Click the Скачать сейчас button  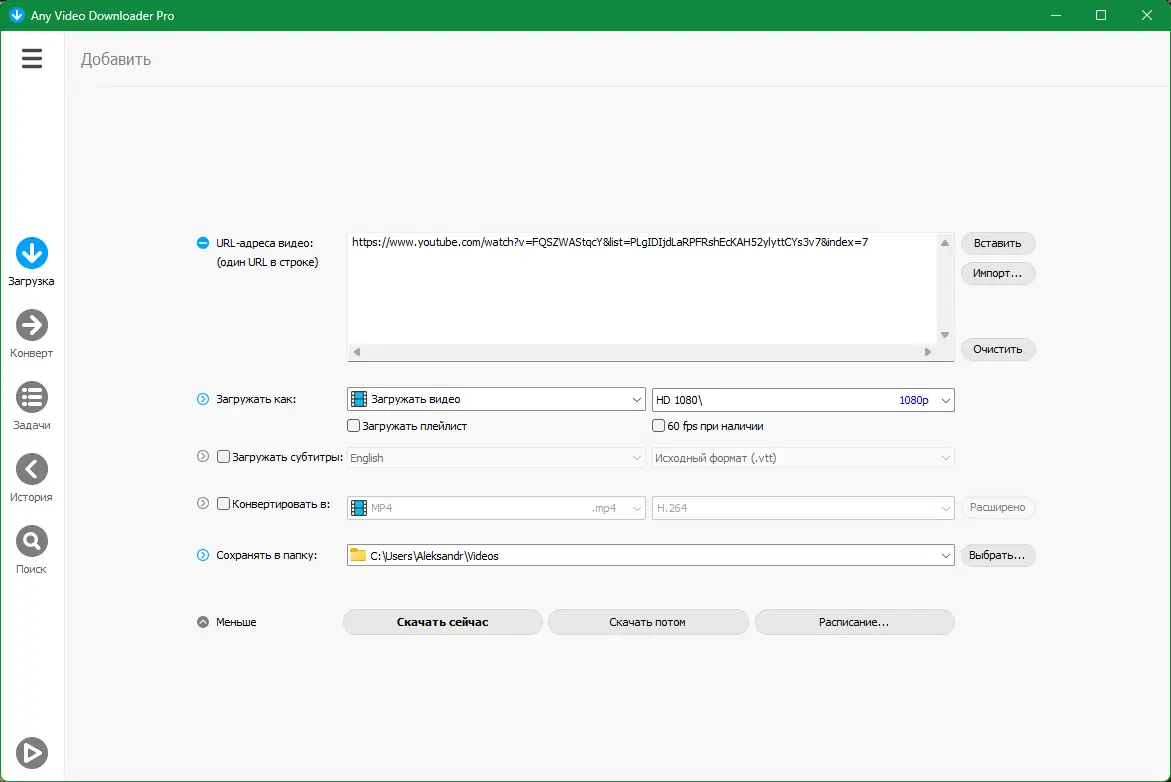click(x=442, y=621)
